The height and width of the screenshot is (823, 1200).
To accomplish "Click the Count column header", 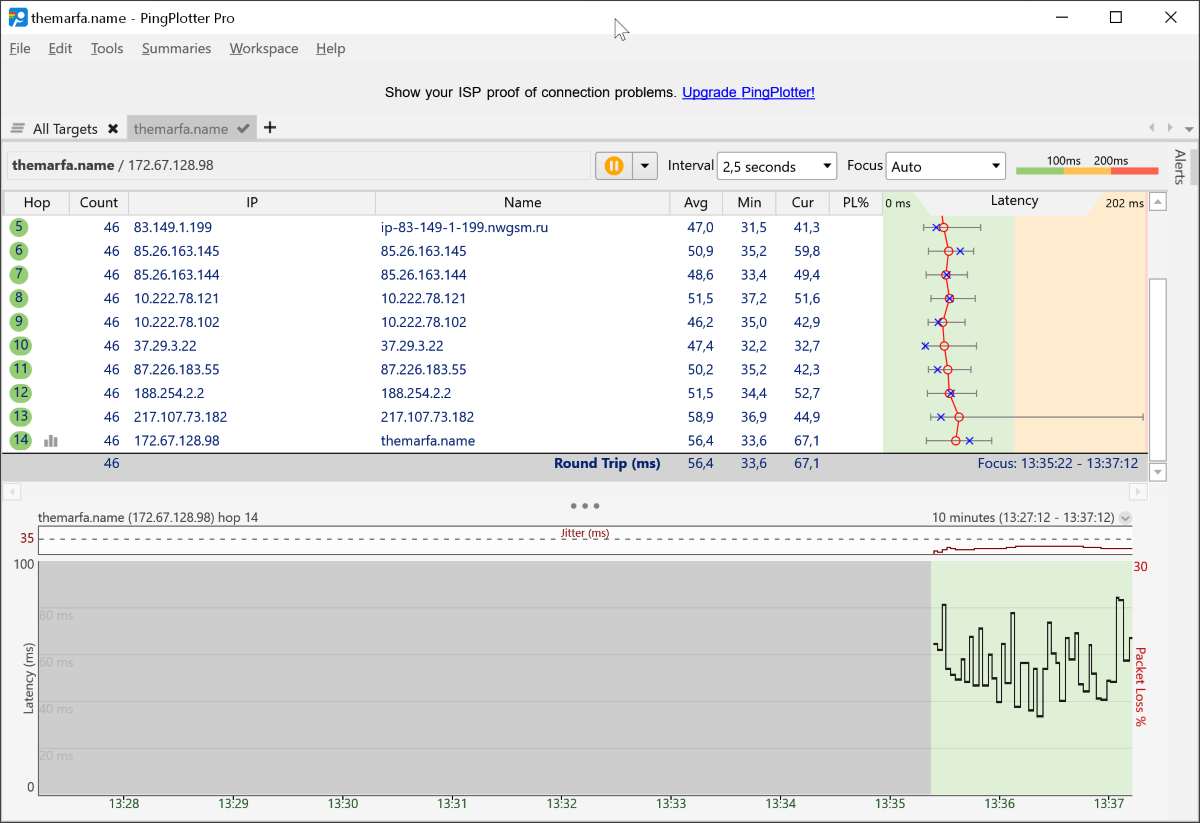I will (99, 202).
